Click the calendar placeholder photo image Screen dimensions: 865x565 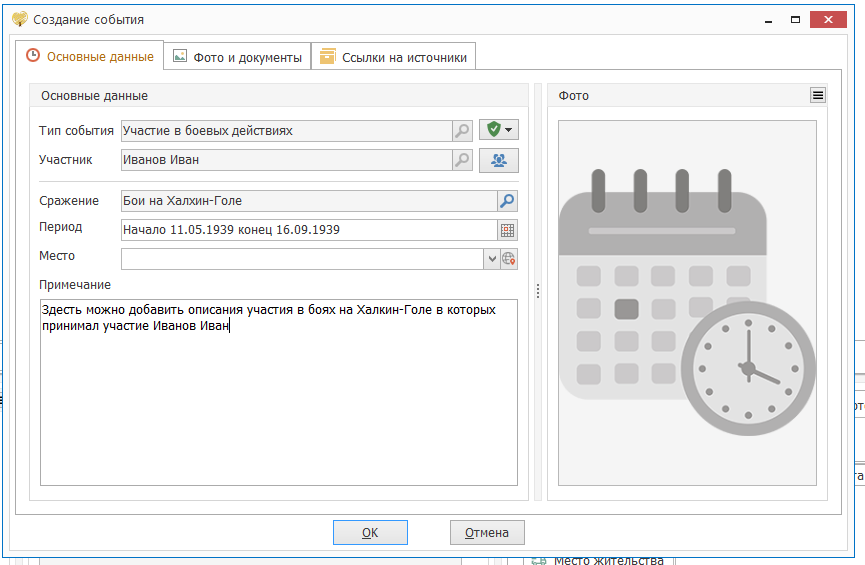(687, 303)
